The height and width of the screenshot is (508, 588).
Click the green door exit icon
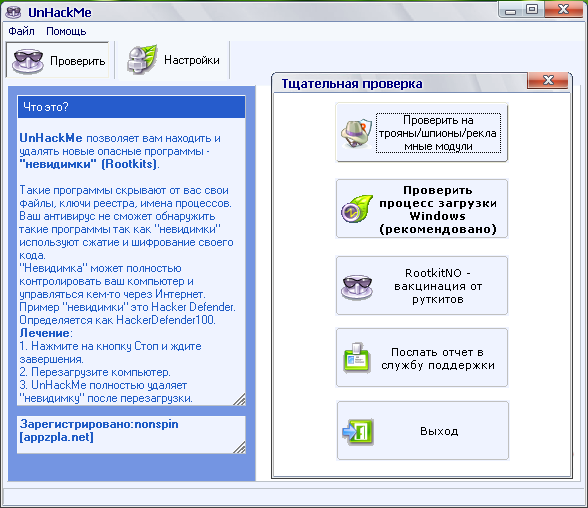[x=358, y=431]
